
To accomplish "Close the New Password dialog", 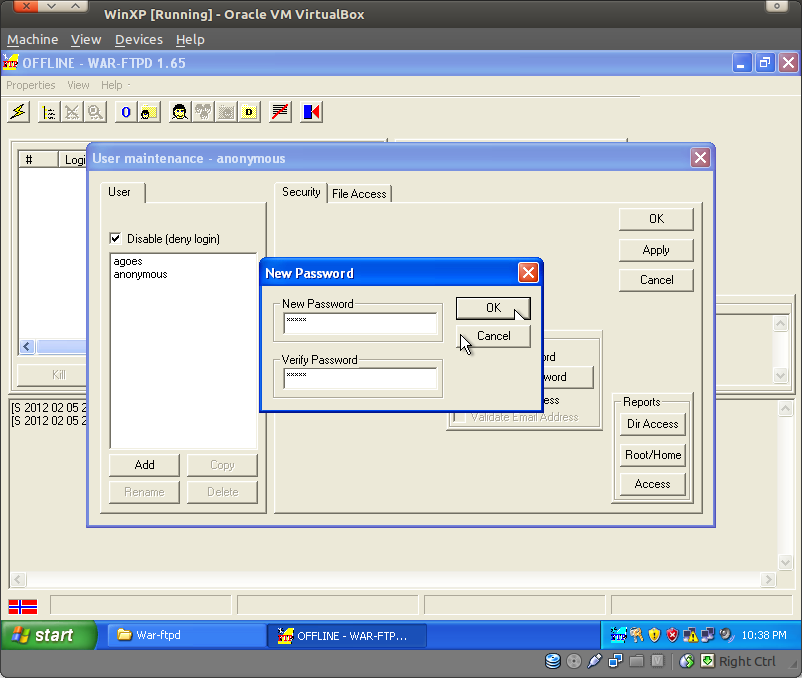I will tap(528, 273).
